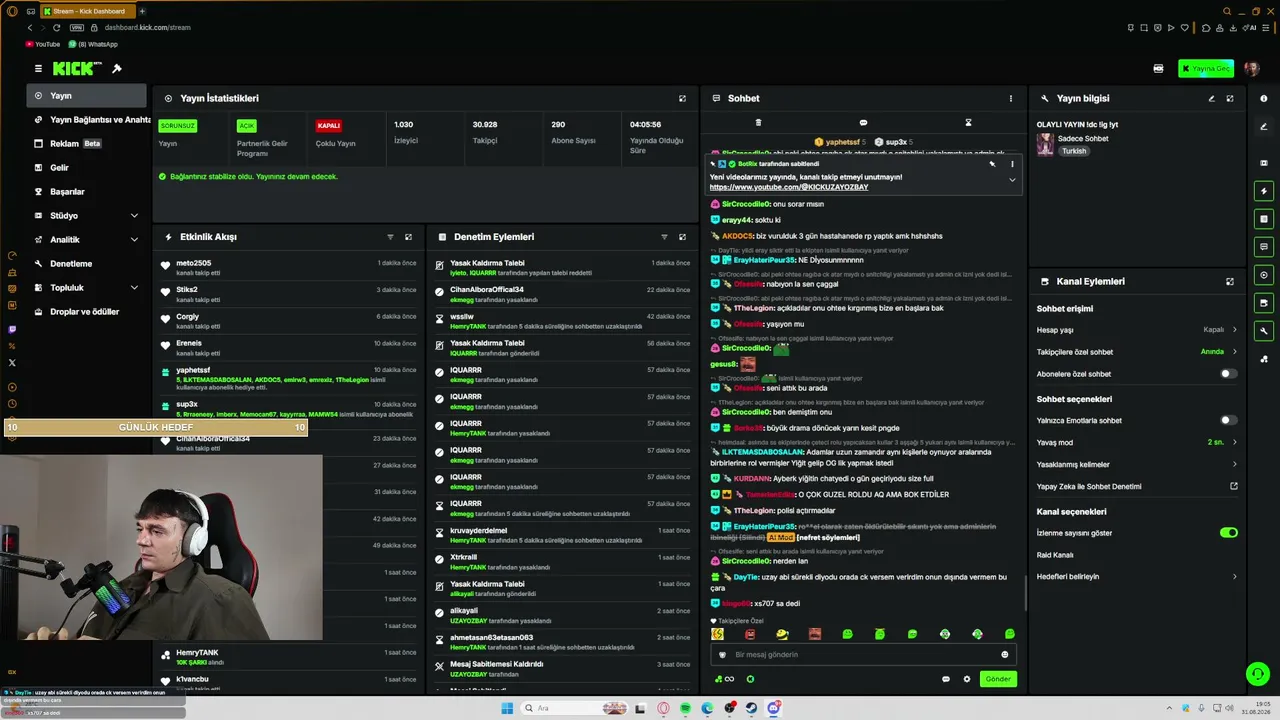Screen dimensions: 1280x720
Task: Open the emoji picker in message box
Action: (x=1005, y=655)
